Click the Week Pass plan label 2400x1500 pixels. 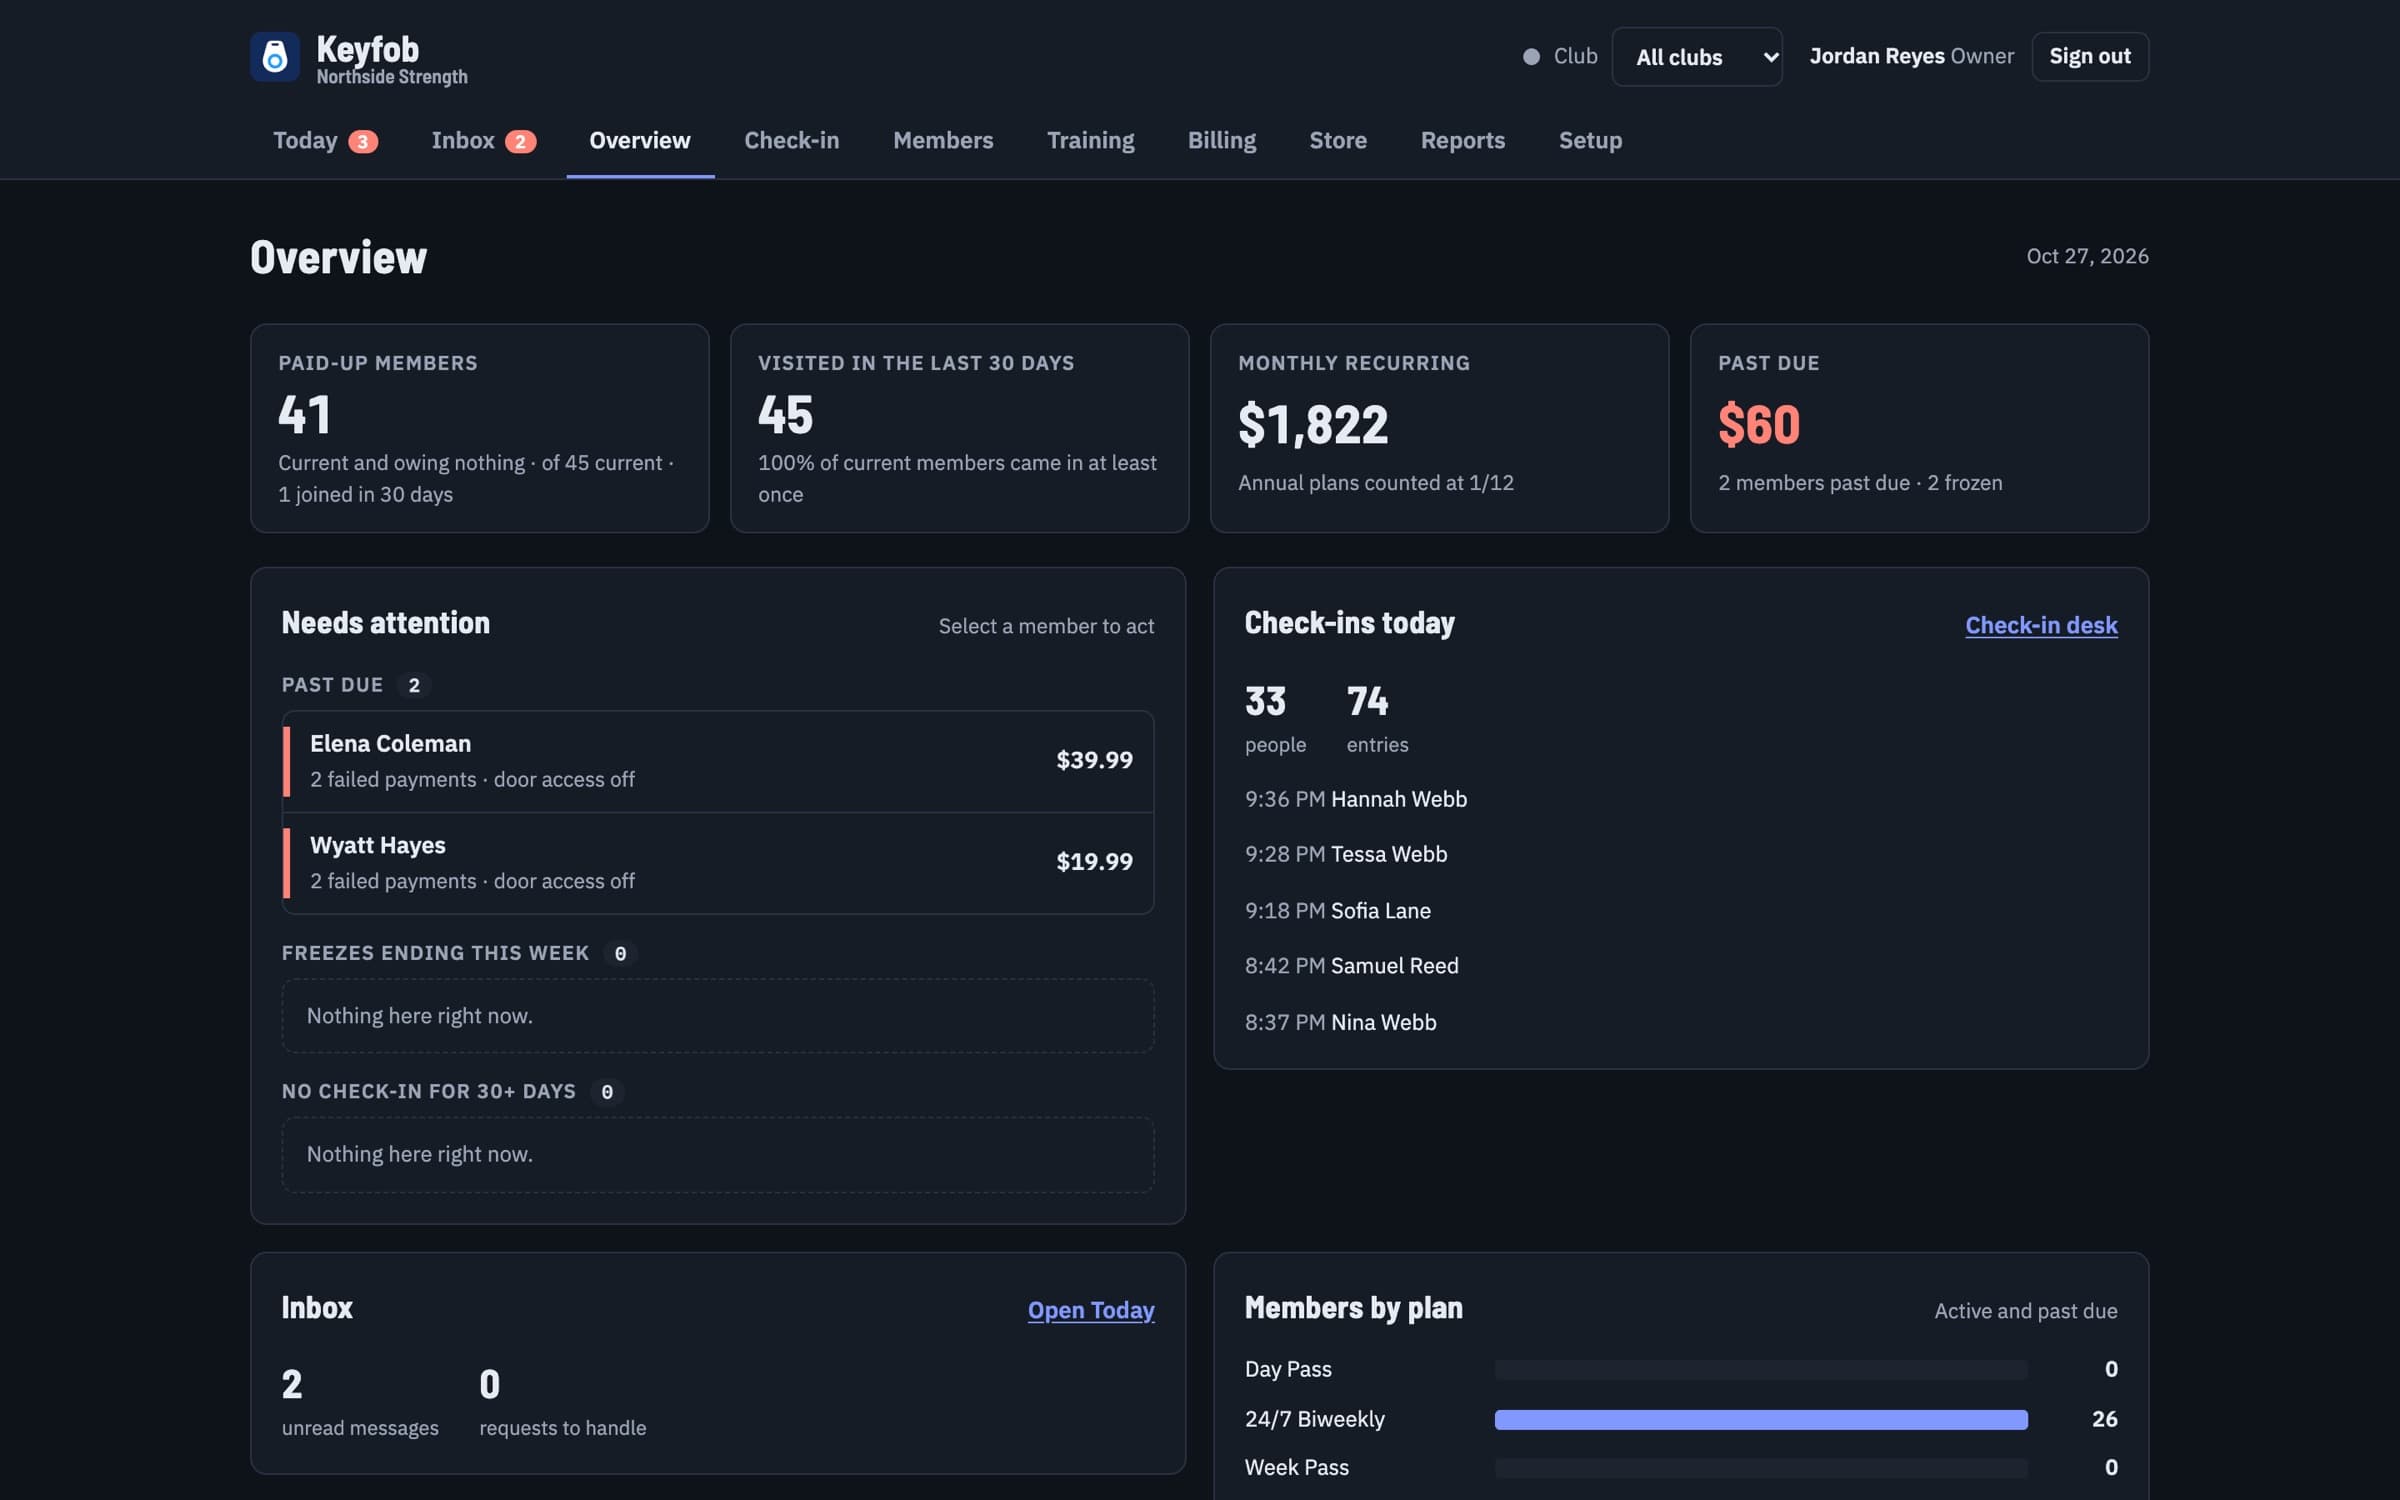coord(1296,1467)
